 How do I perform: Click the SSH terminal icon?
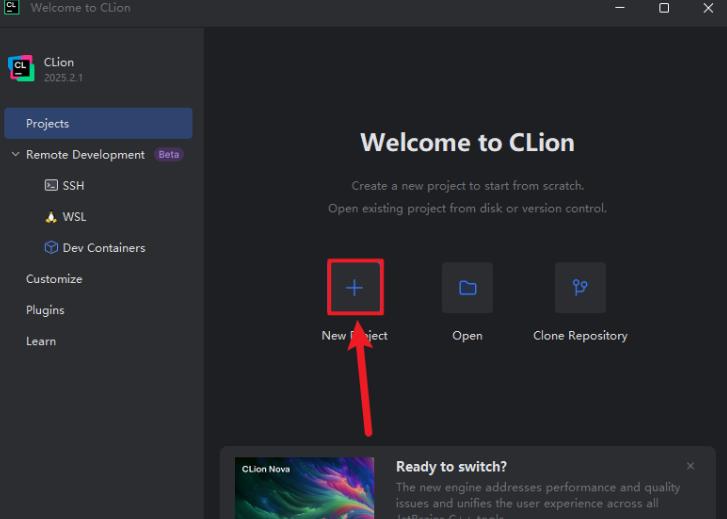point(51,186)
